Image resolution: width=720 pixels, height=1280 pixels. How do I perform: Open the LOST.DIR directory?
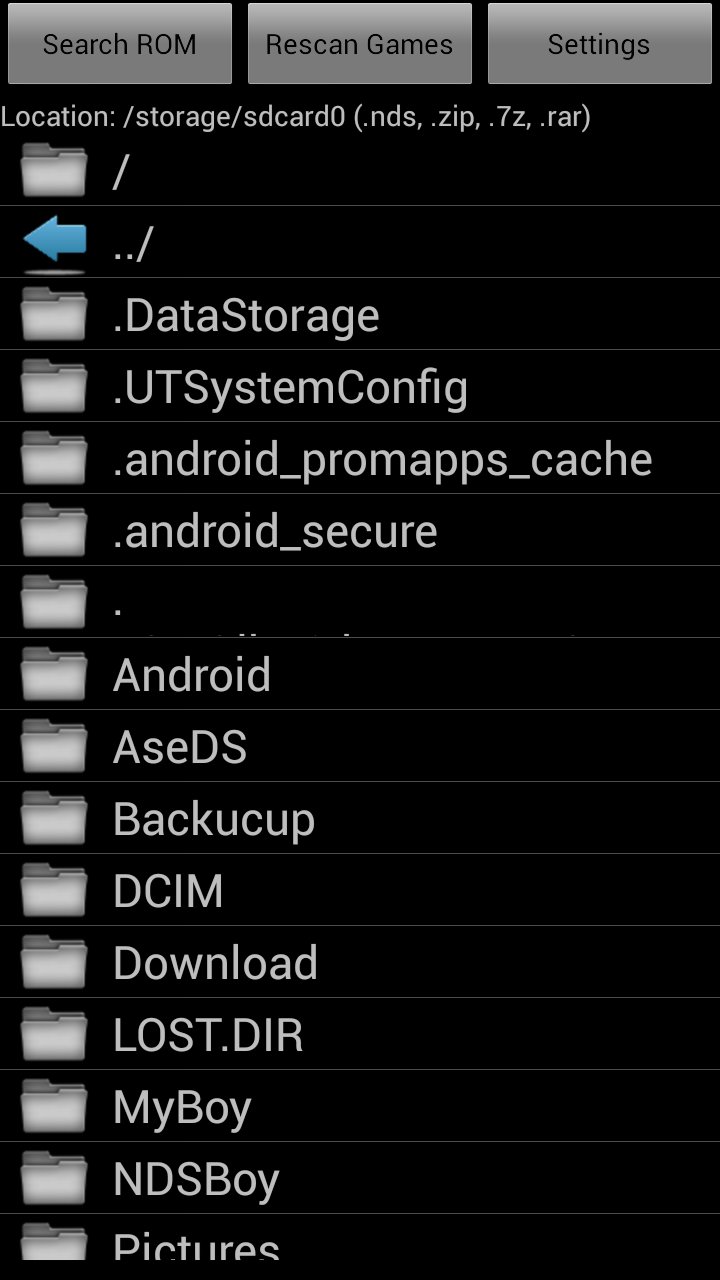pyautogui.click(x=208, y=1035)
